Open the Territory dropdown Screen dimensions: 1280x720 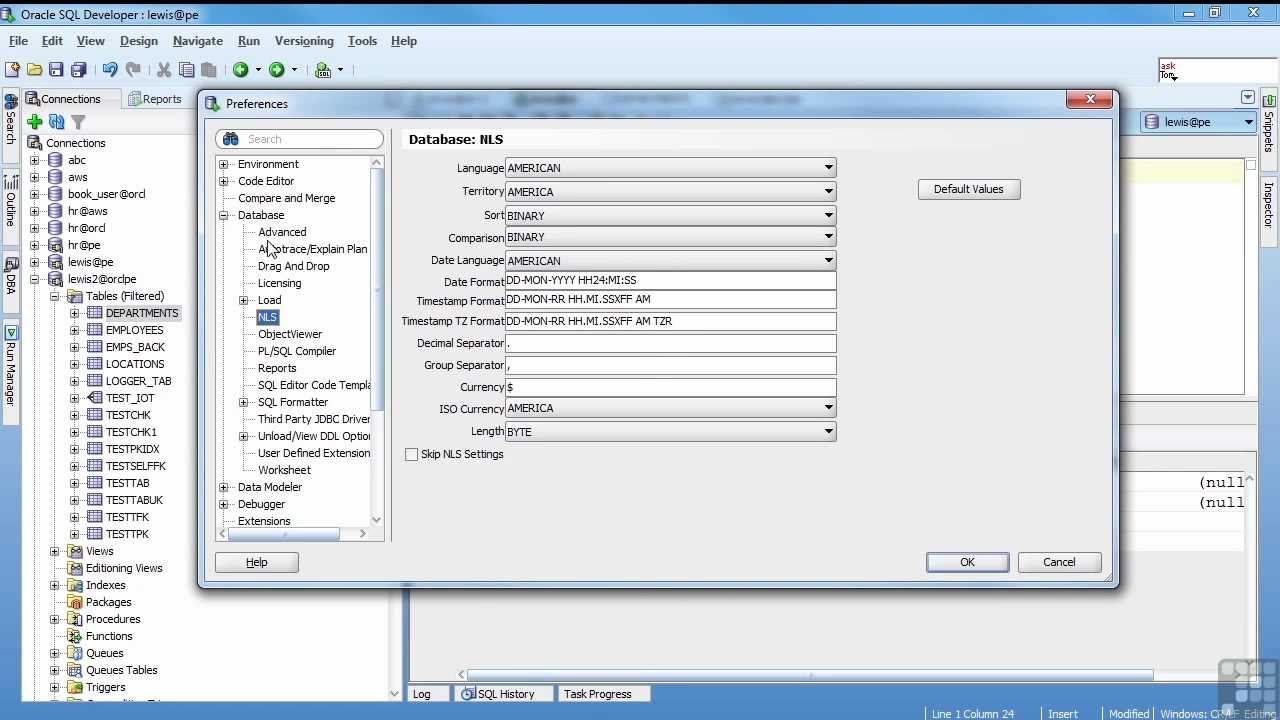pos(828,191)
